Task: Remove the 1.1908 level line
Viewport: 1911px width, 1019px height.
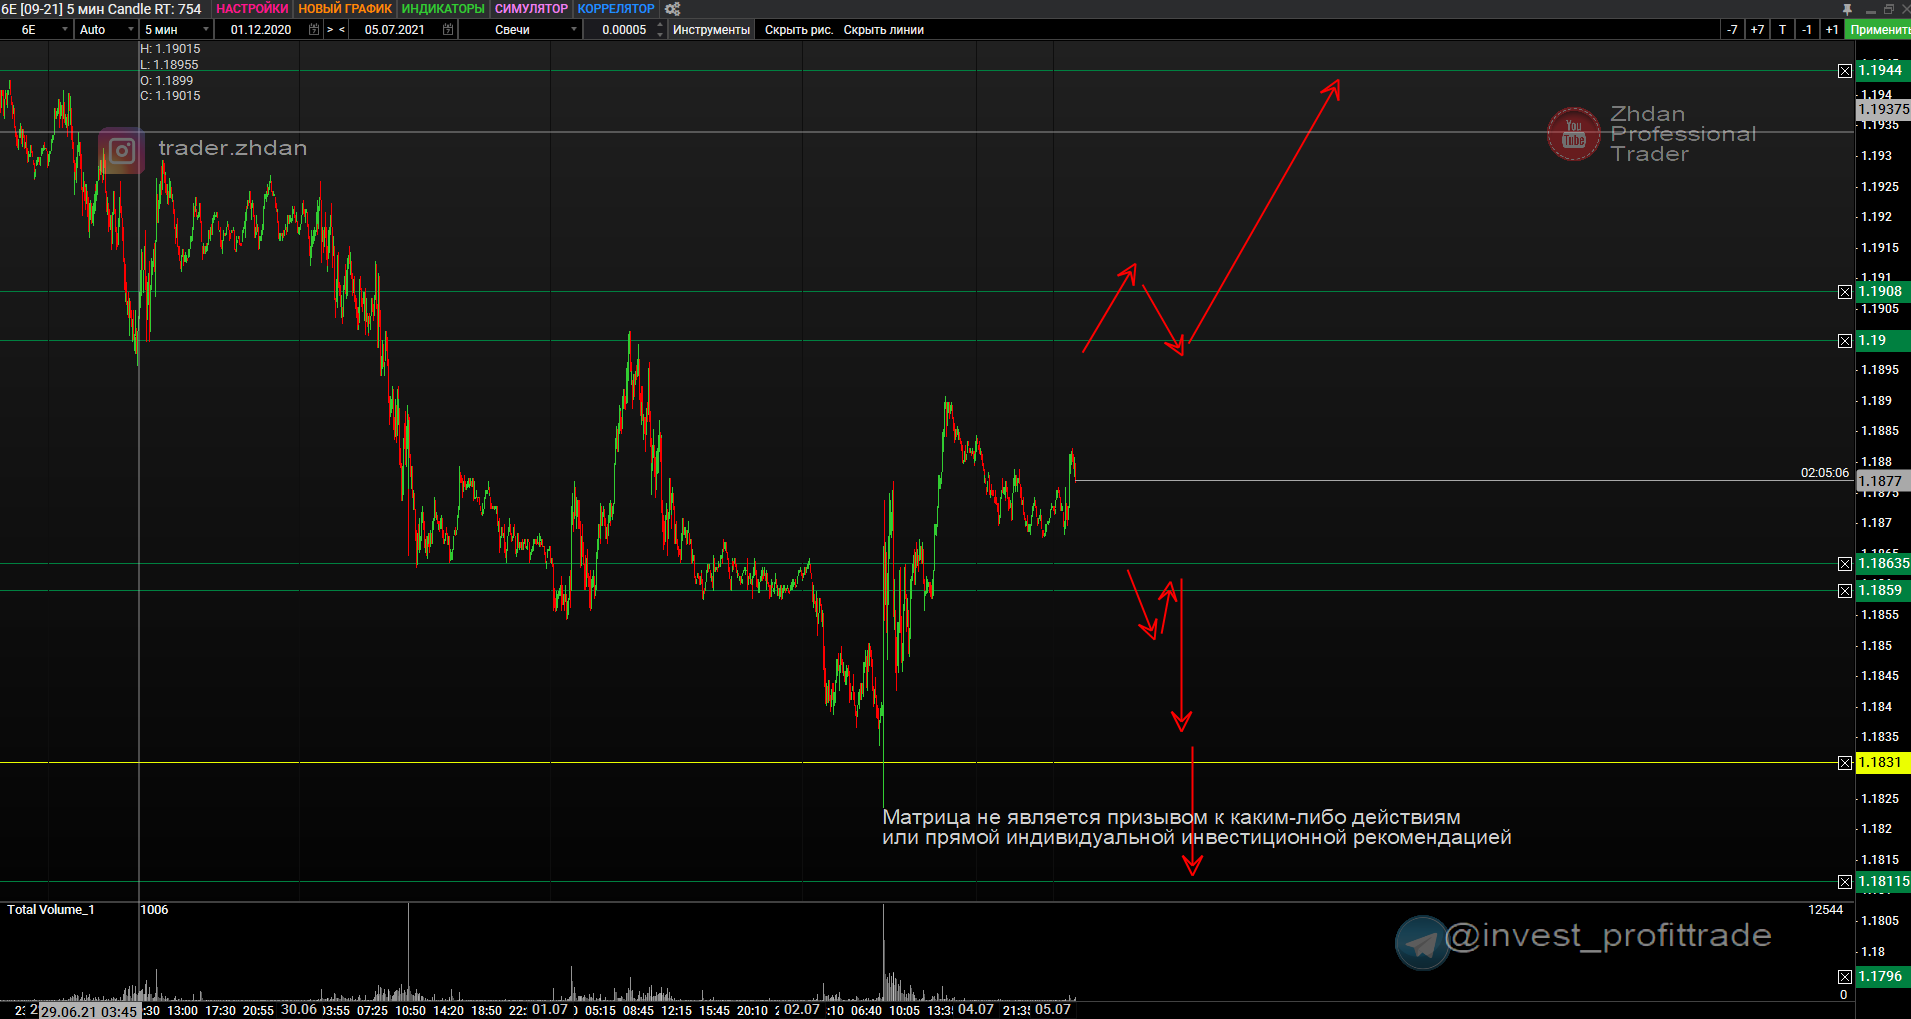Action: pyautogui.click(x=1845, y=292)
